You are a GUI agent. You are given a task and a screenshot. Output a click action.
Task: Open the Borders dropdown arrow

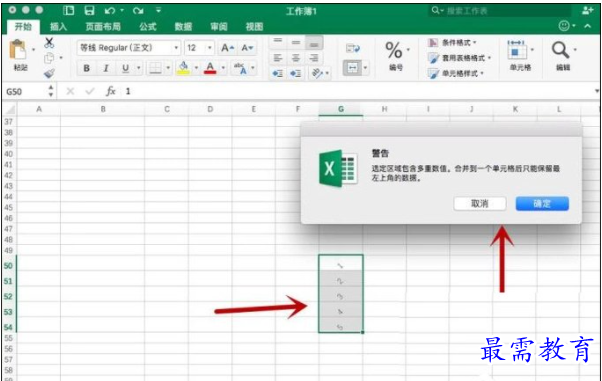(x=168, y=68)
